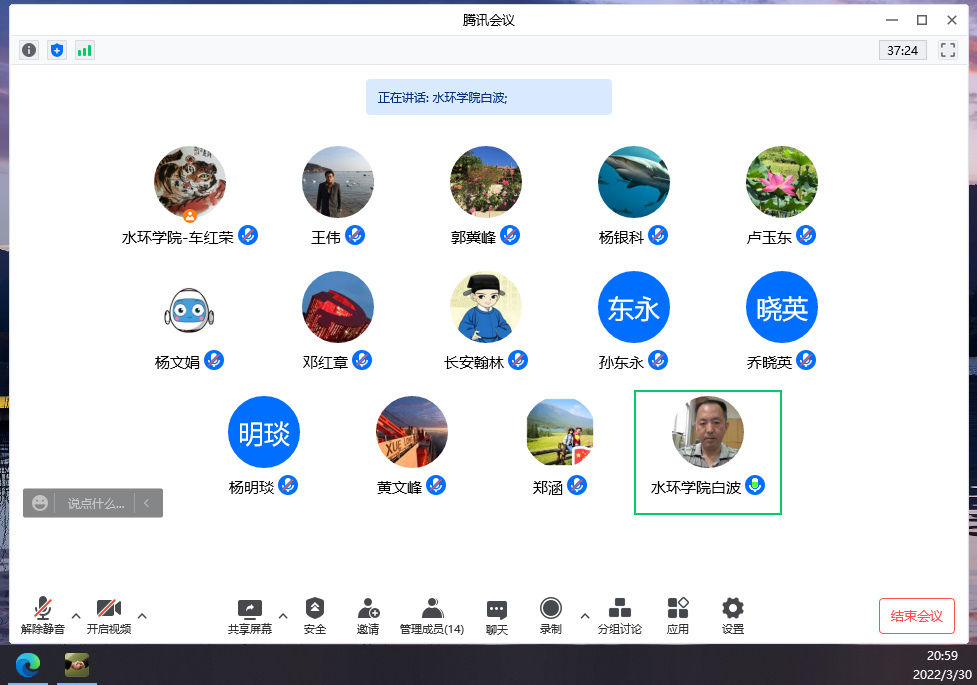Click the red 结束会议 button
This screenshot has height=685, width=977.
click(x=916, y=616)
